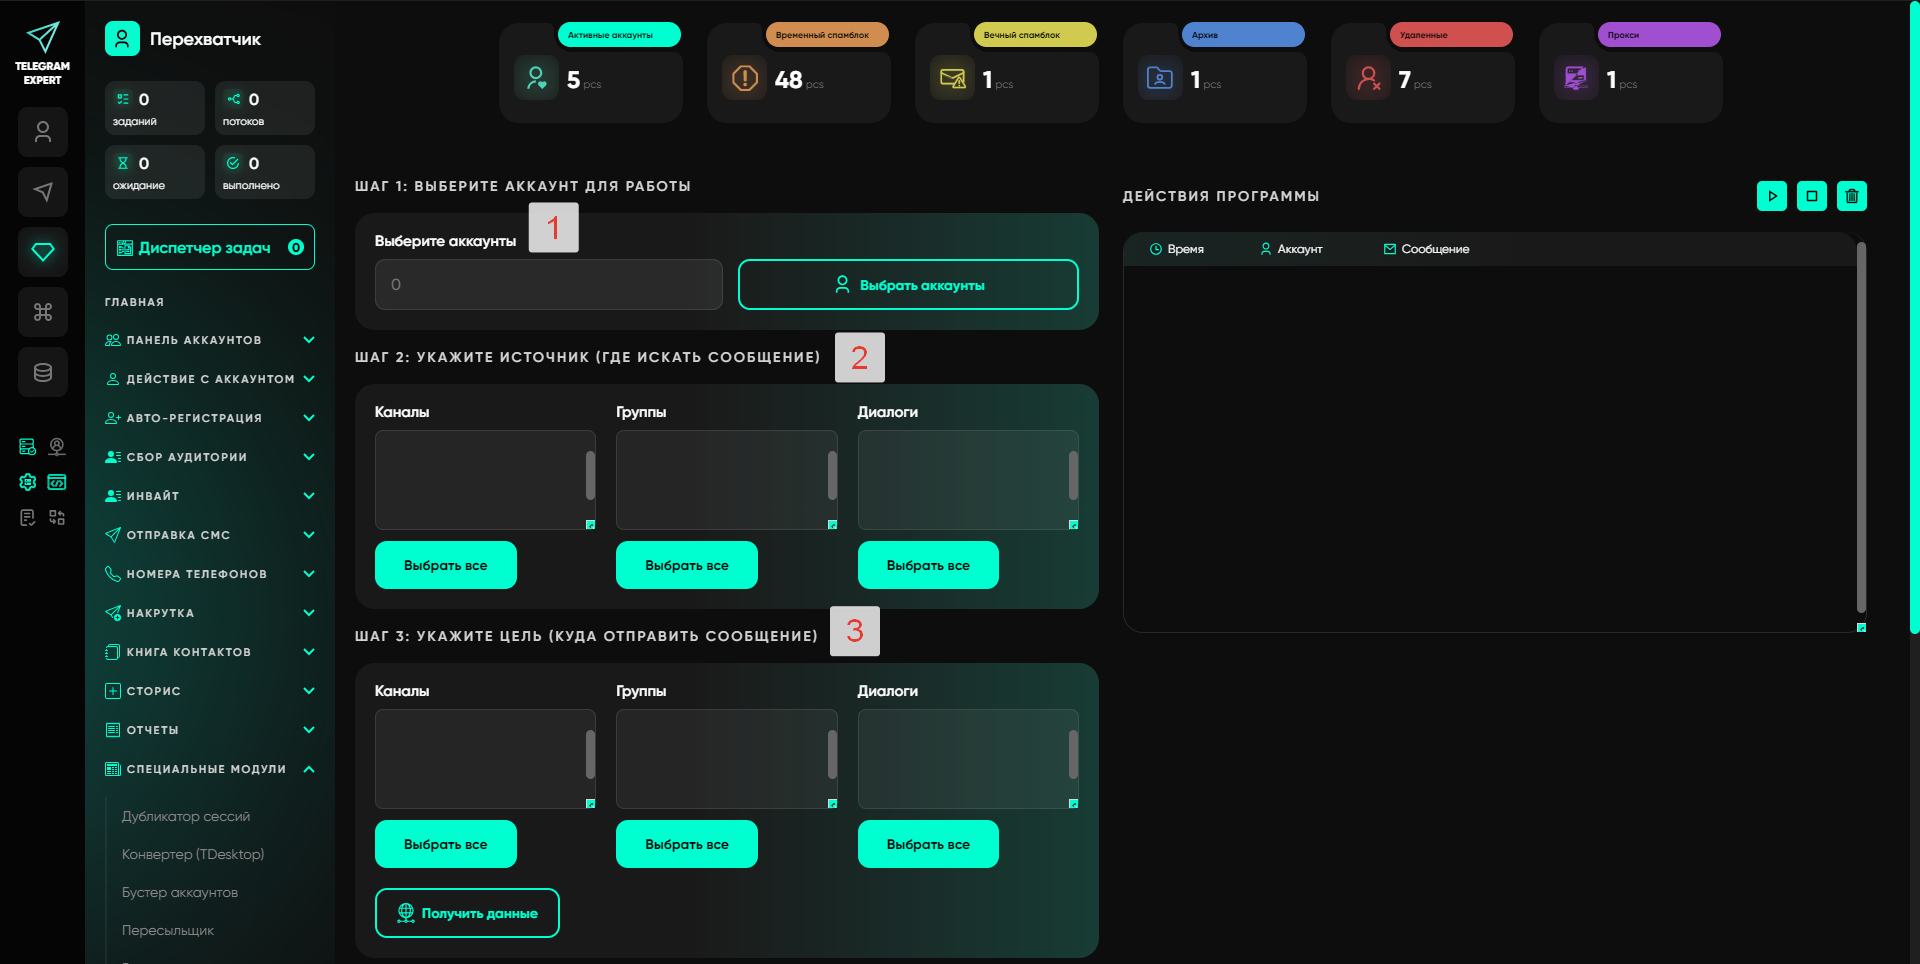
Task: Open the Временный спамблок stat card
Action: click(x=798, y=78)
